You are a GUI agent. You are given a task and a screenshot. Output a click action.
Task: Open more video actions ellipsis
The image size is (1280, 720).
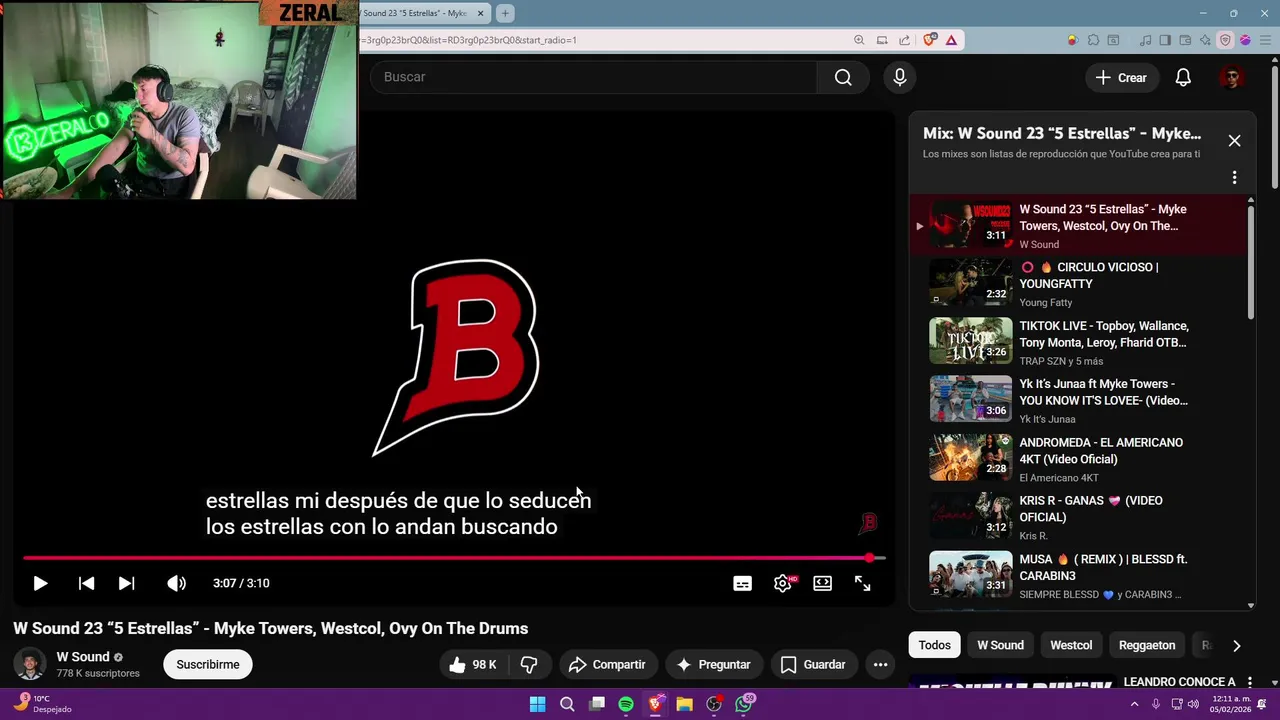[x=880, y=664]
